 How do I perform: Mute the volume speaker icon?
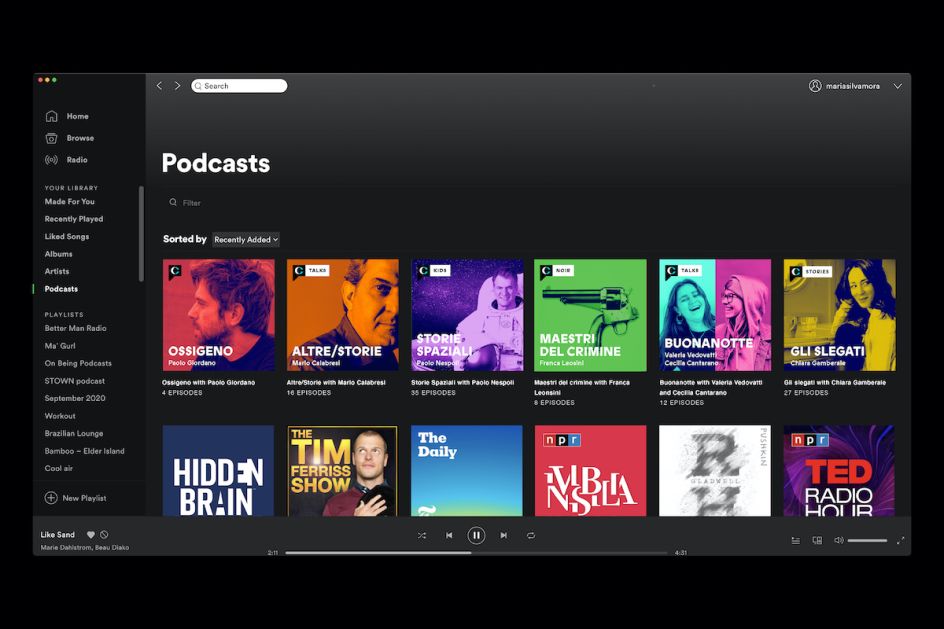tap(838, 540)
